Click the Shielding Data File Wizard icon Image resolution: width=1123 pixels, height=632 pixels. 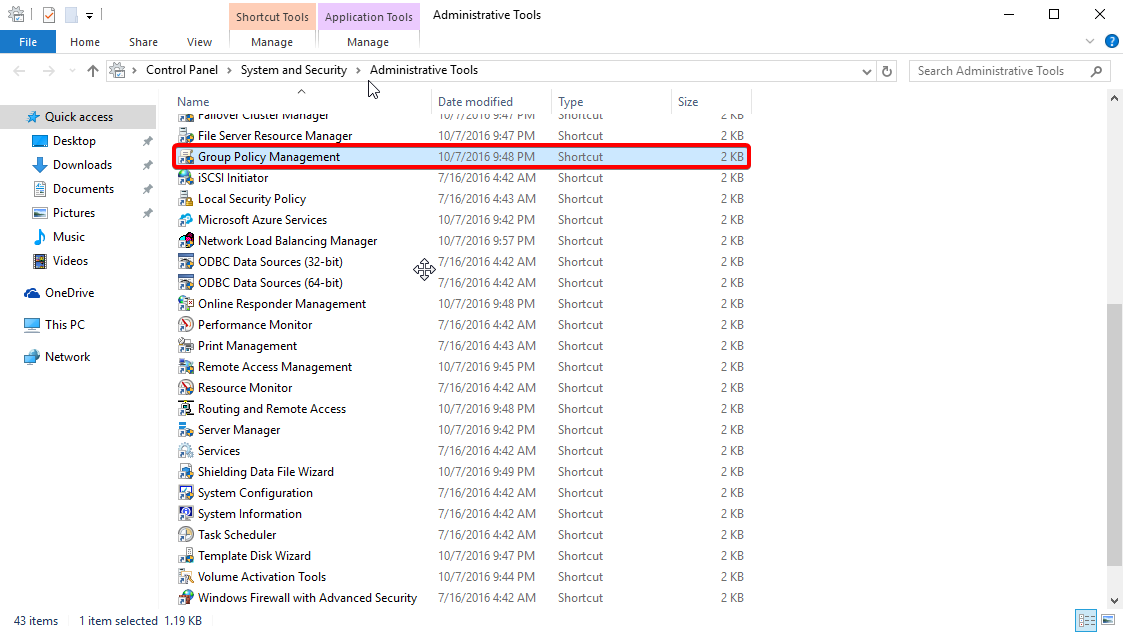(185, 471)
